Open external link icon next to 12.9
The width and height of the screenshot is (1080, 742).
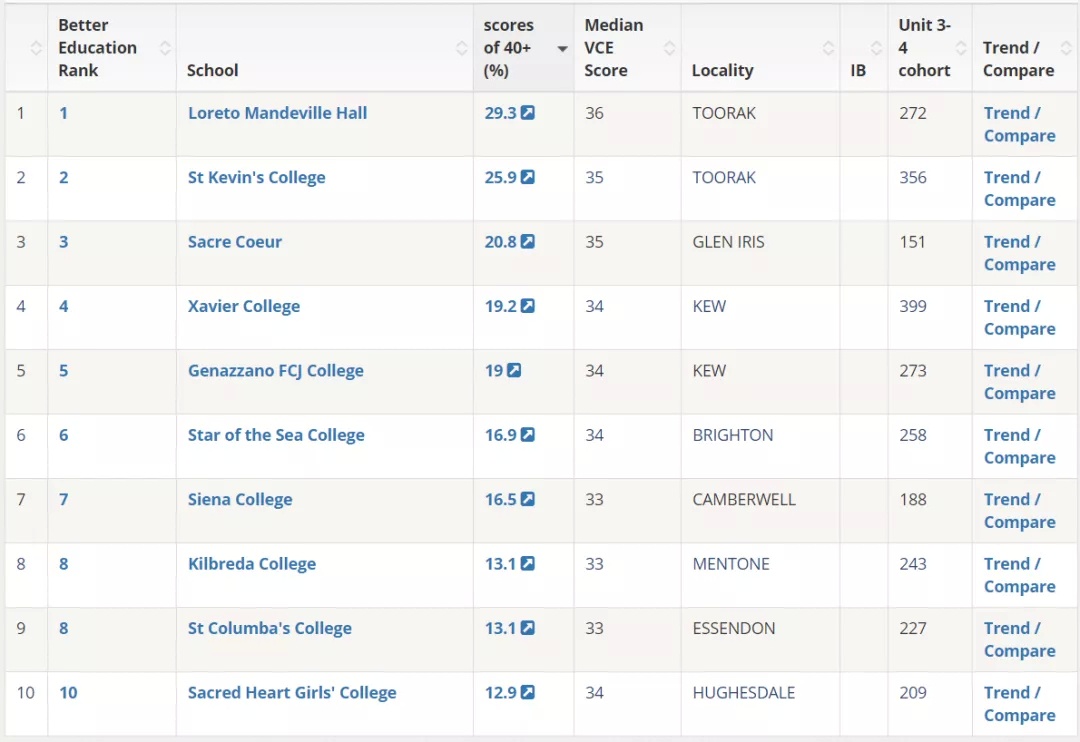pyautogui.click(x=528, y=692)
